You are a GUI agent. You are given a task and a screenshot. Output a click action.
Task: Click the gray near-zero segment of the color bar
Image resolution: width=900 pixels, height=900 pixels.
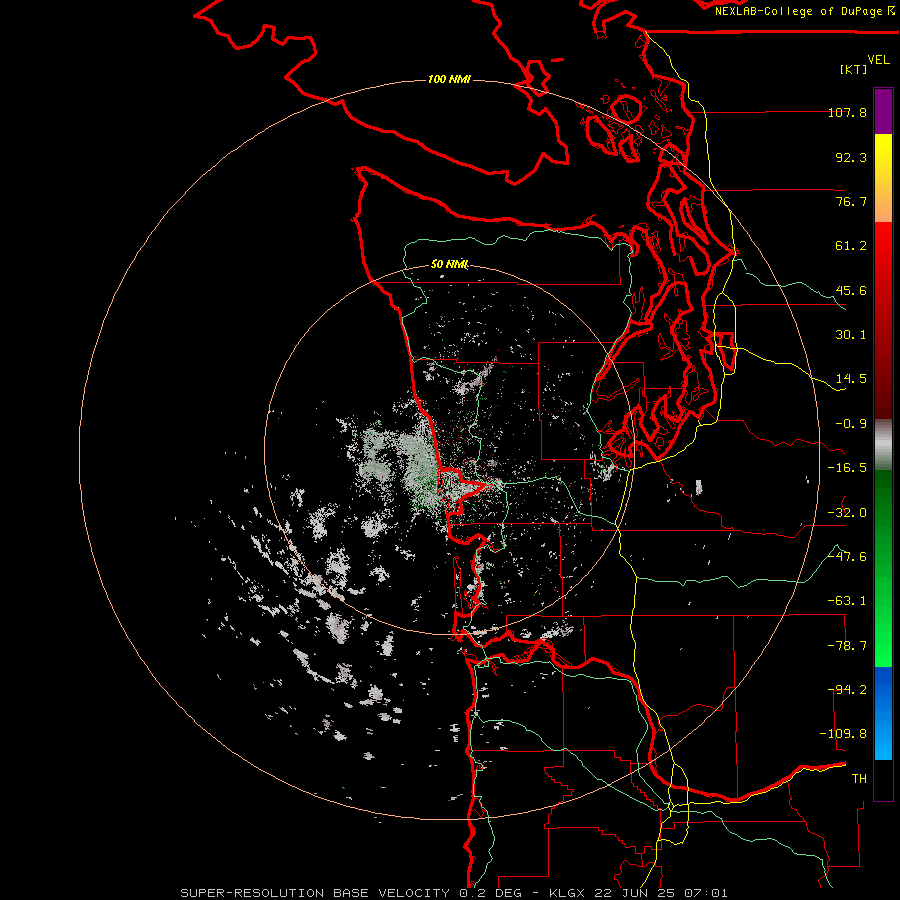point(883,445)
